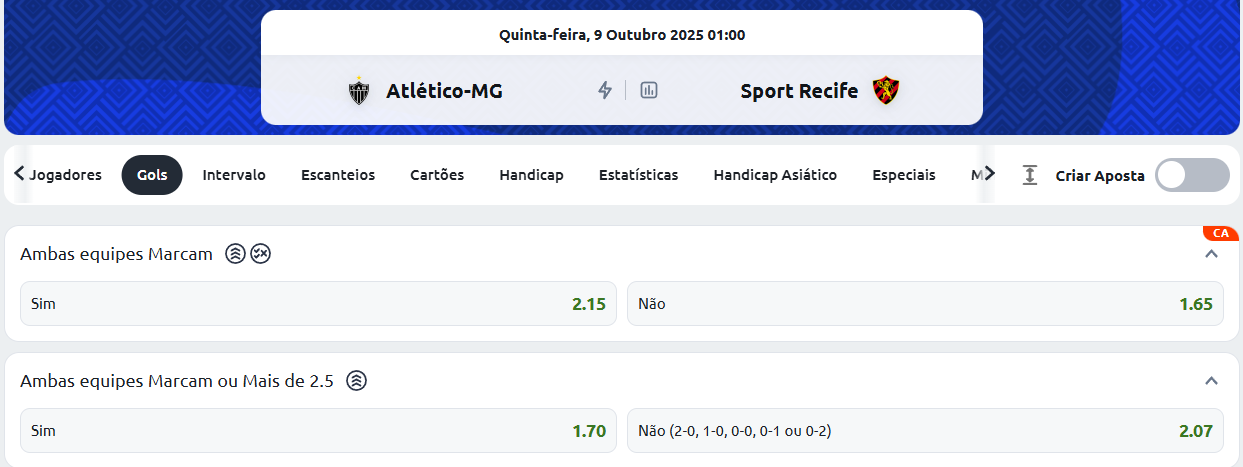Viewport: 1243px width, 467px height.
Task: Click the Atlético-MG team crest
Action: (x=358, y=91)
